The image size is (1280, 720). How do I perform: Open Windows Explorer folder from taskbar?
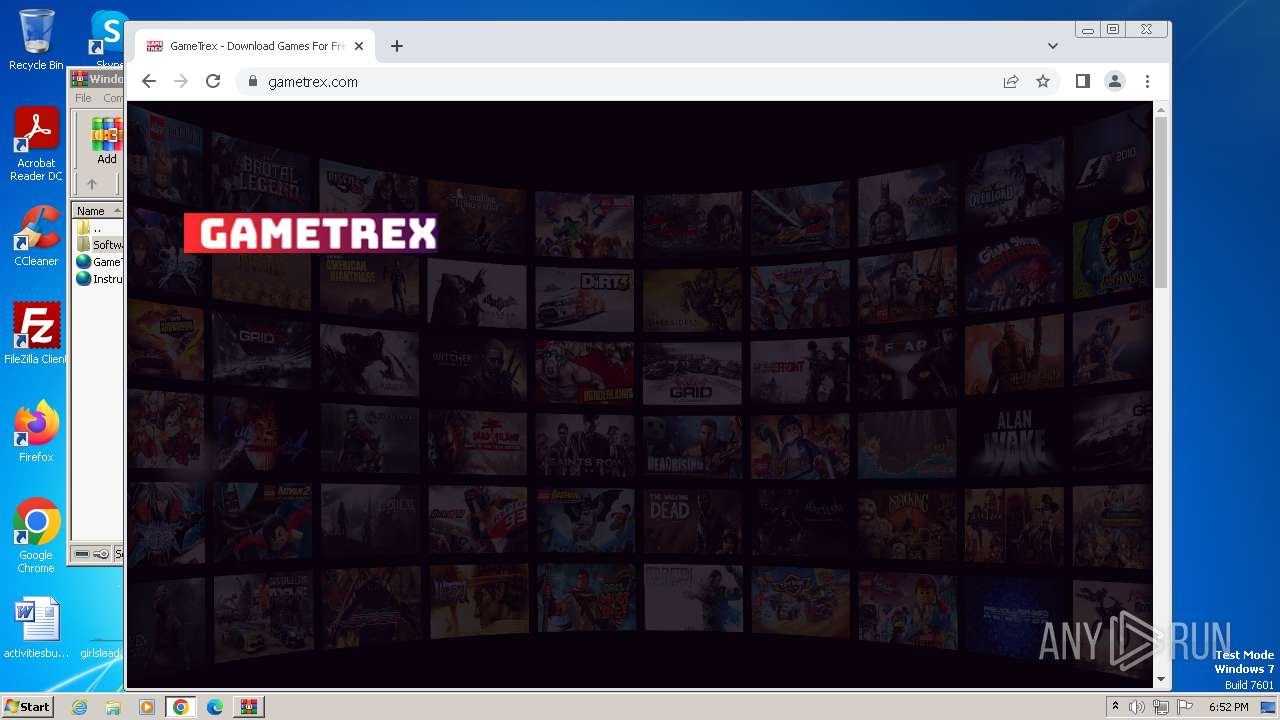tap(113, 707)
